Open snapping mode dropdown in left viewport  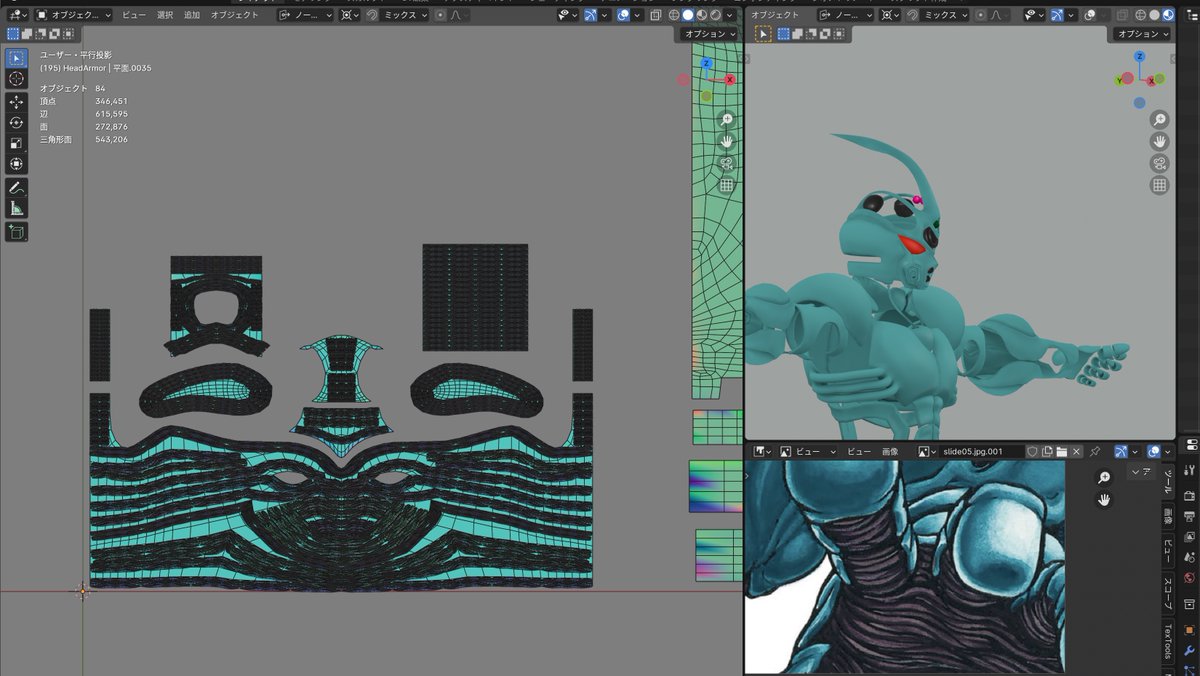click(x=406, y=15)
